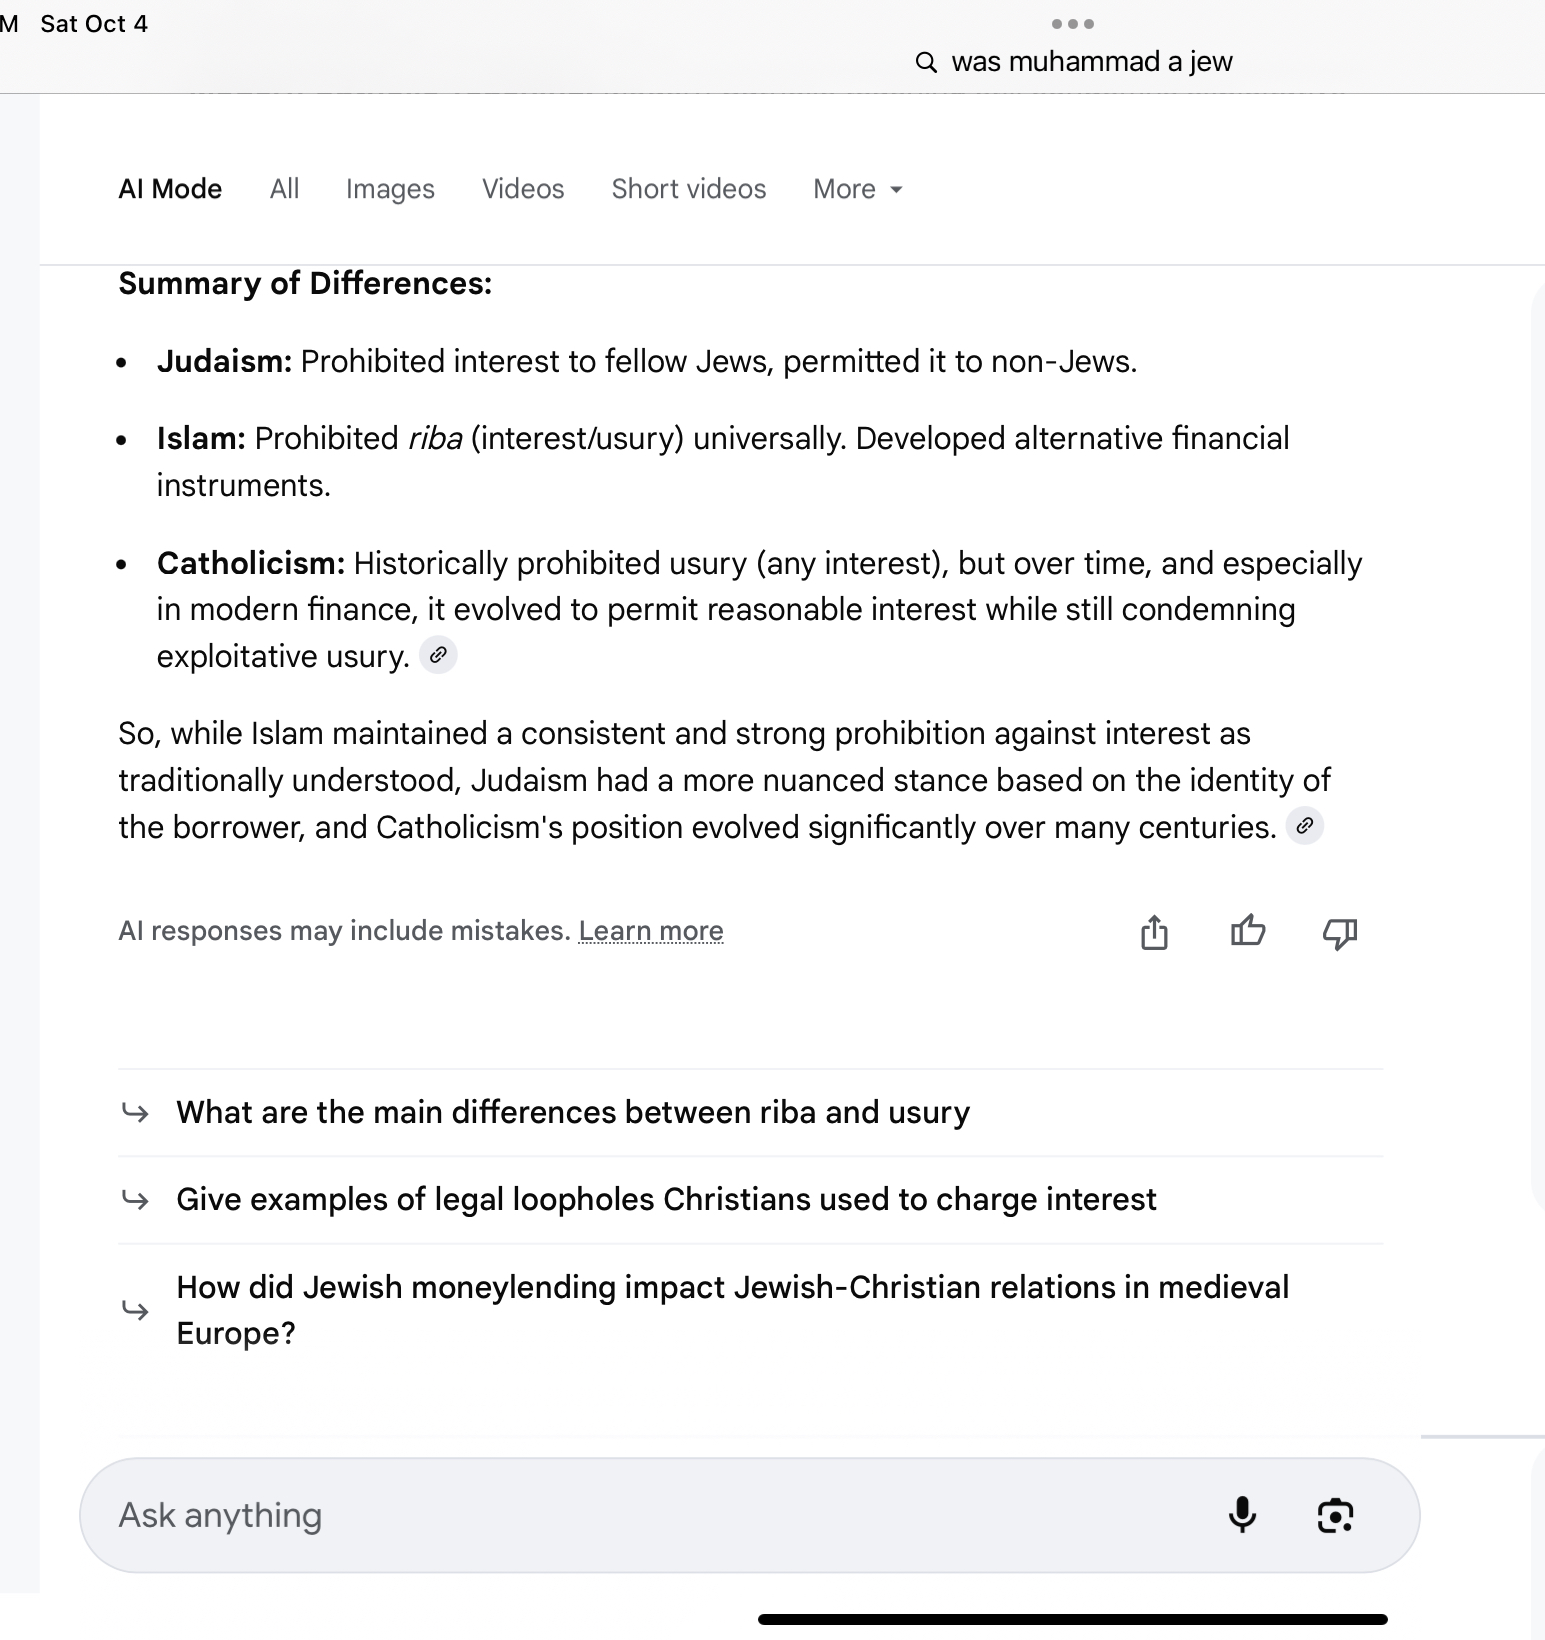Tap the microphone voice search icon
This screenshot has height=1640, width=1545.
pyautogui.click(x=1242, y=1515)
